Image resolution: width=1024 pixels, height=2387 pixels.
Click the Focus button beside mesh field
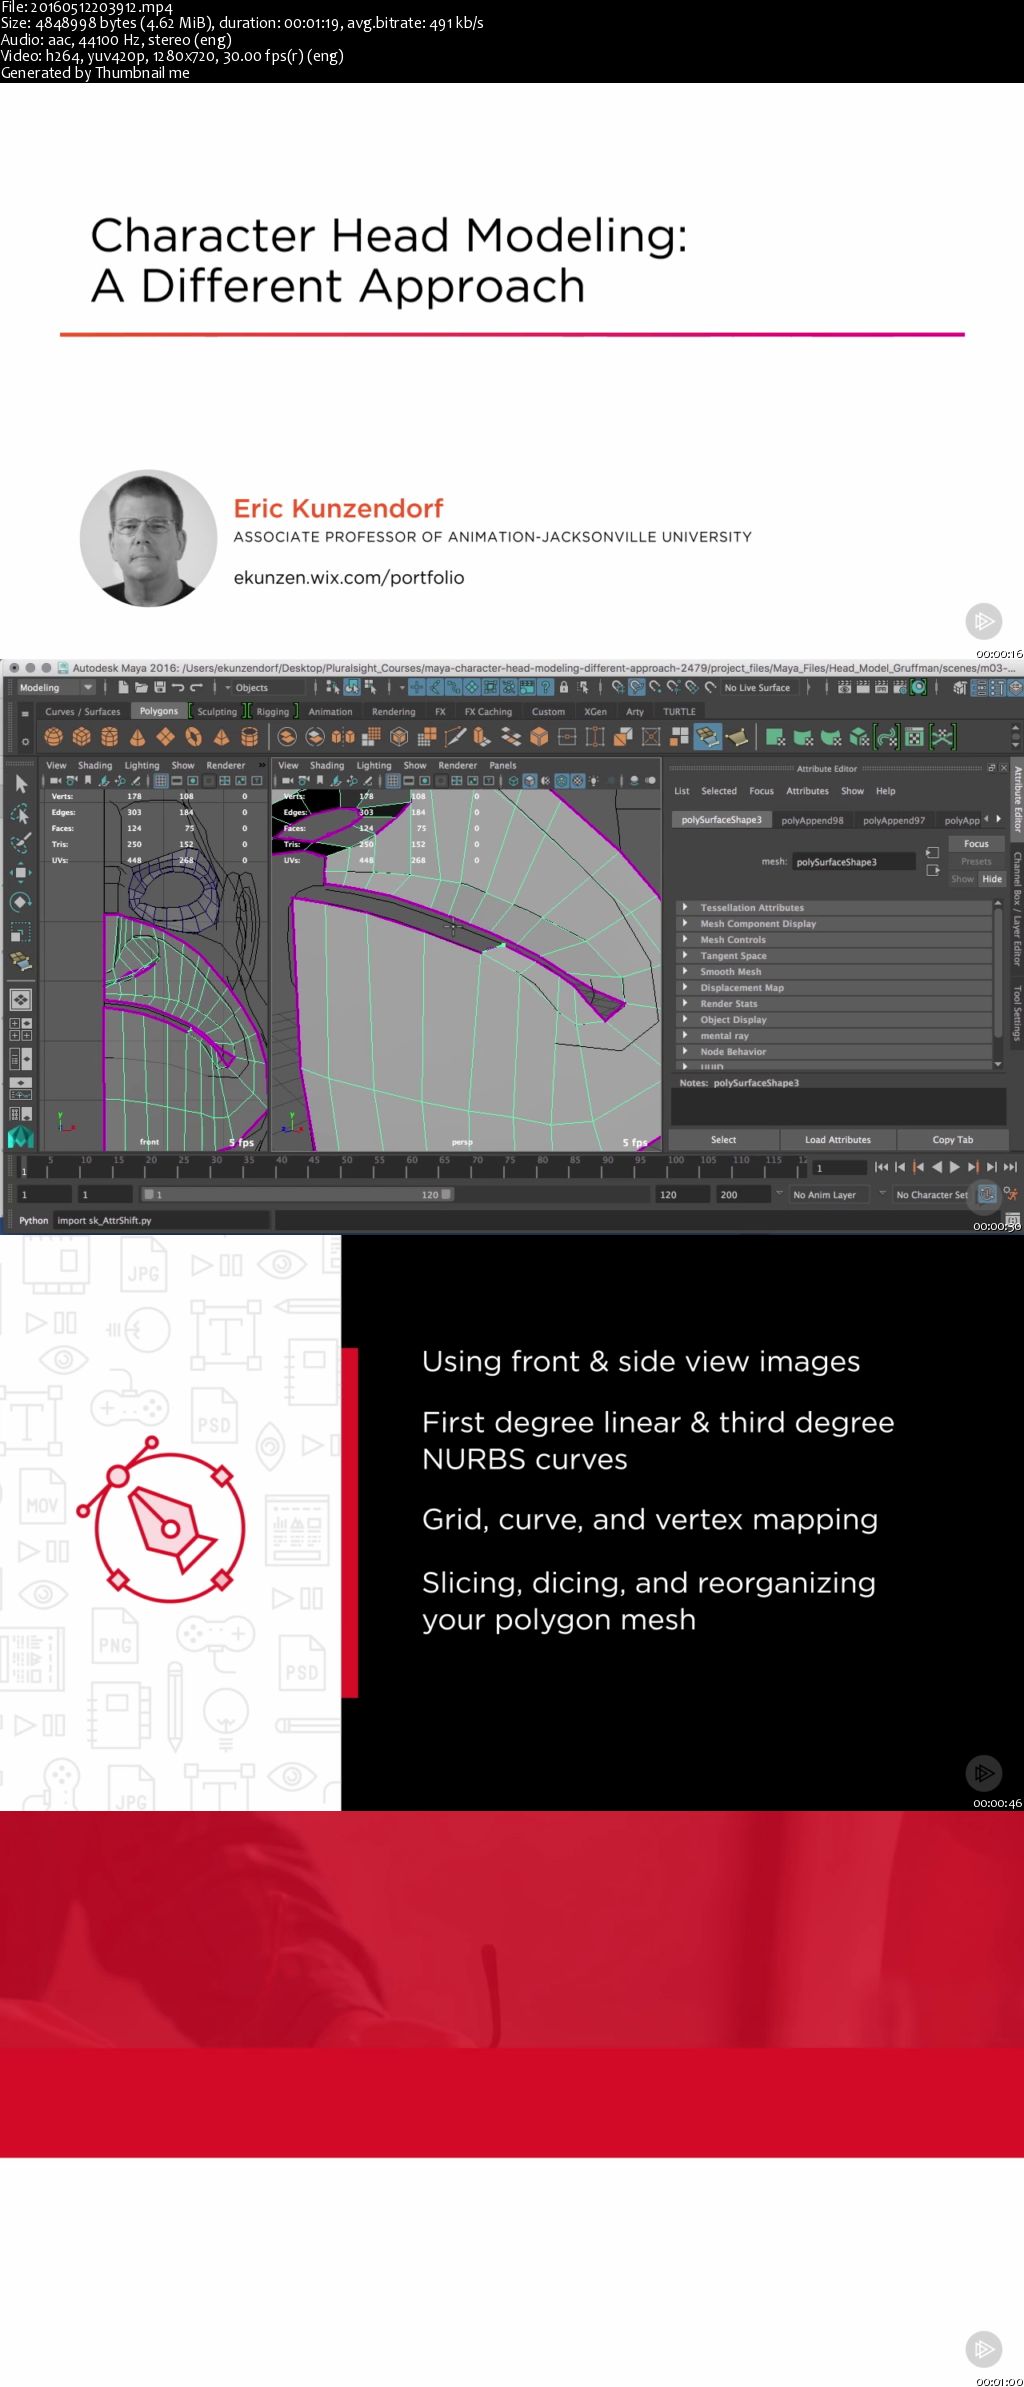[976, 843]
